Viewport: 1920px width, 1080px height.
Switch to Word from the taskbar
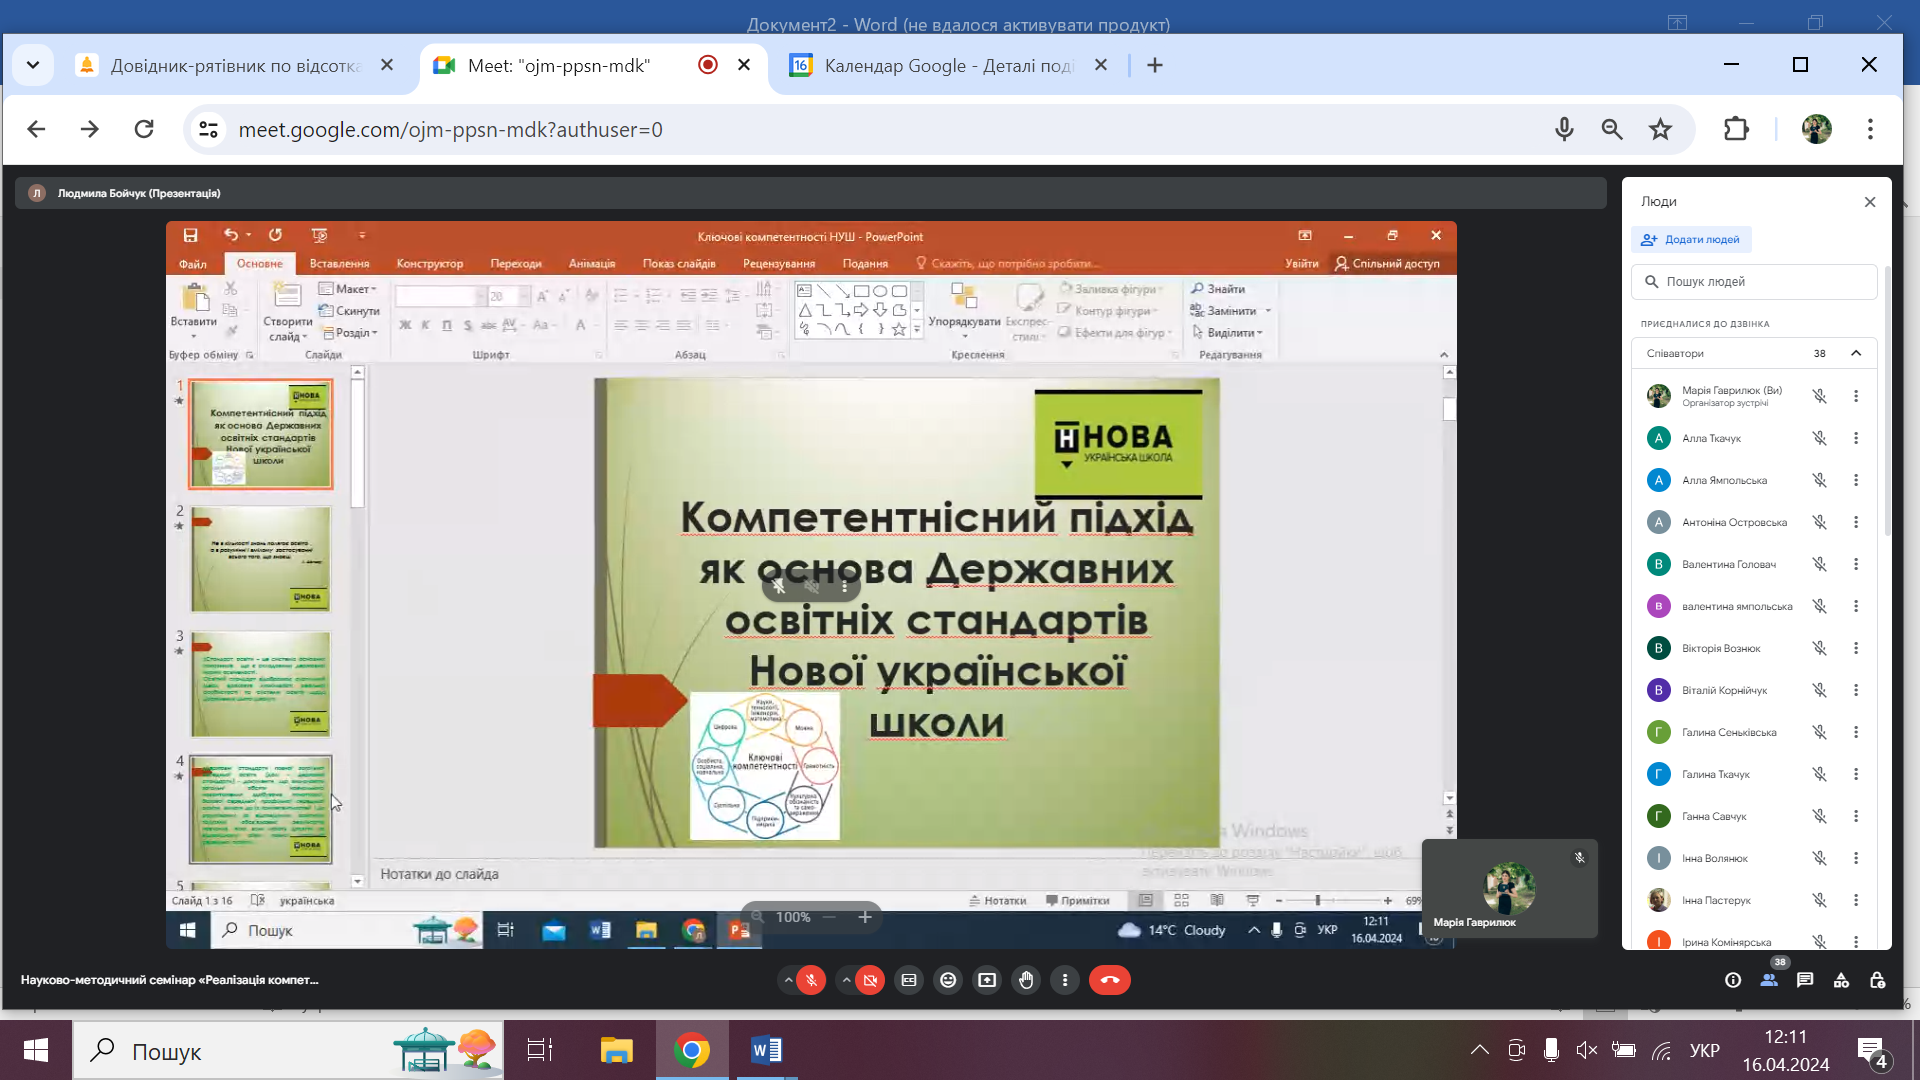767,1050
